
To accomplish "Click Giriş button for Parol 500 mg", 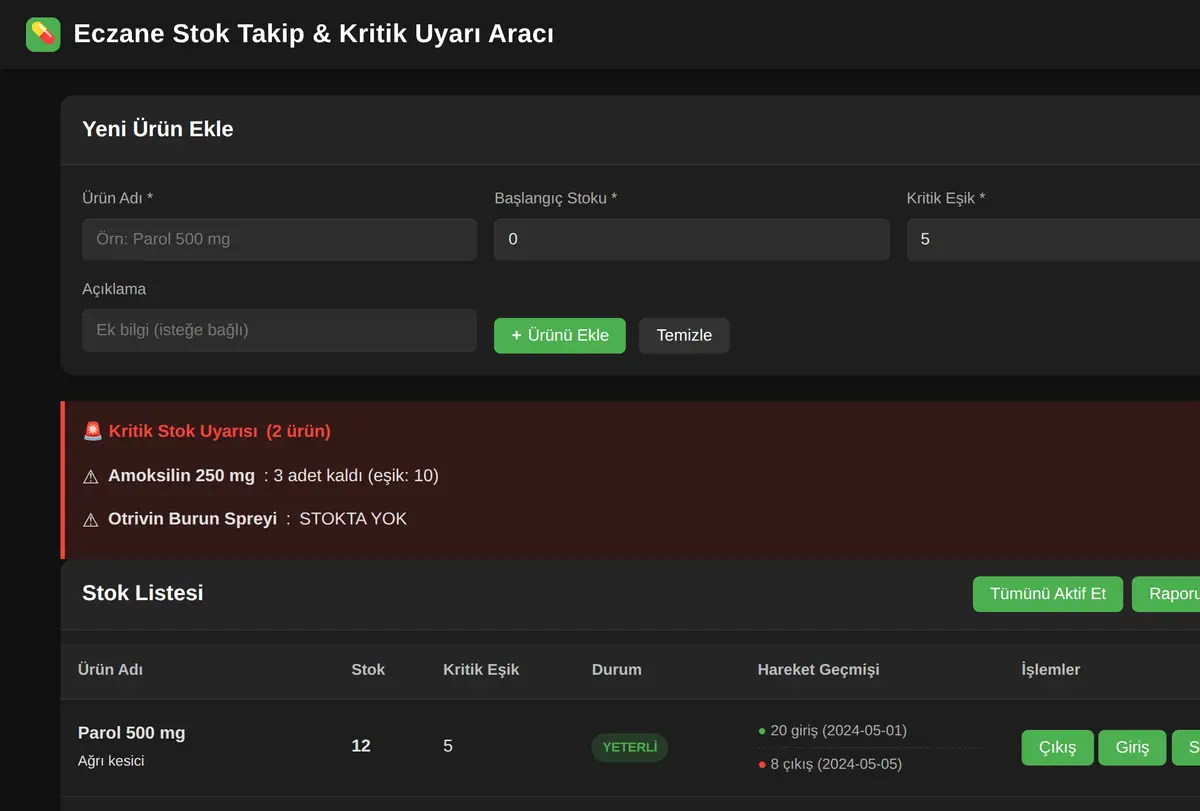I will (1133, 747).
